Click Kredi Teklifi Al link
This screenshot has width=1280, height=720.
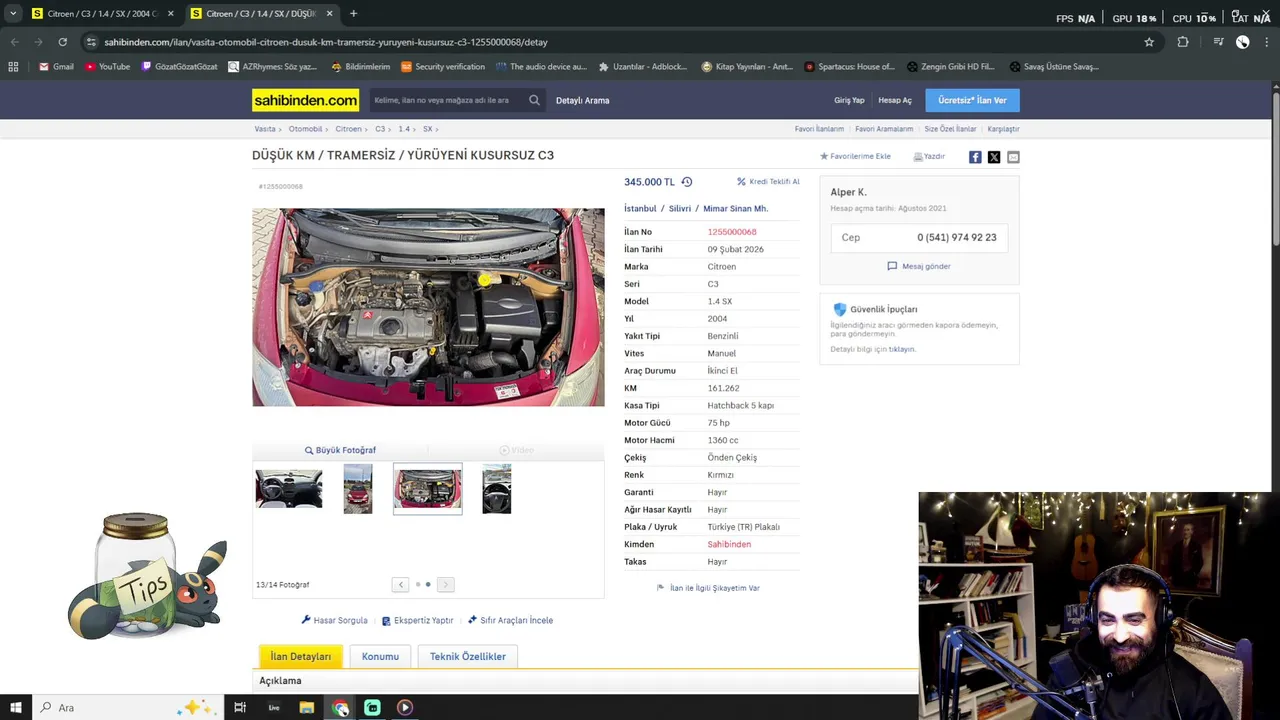[x=768, y=182]
